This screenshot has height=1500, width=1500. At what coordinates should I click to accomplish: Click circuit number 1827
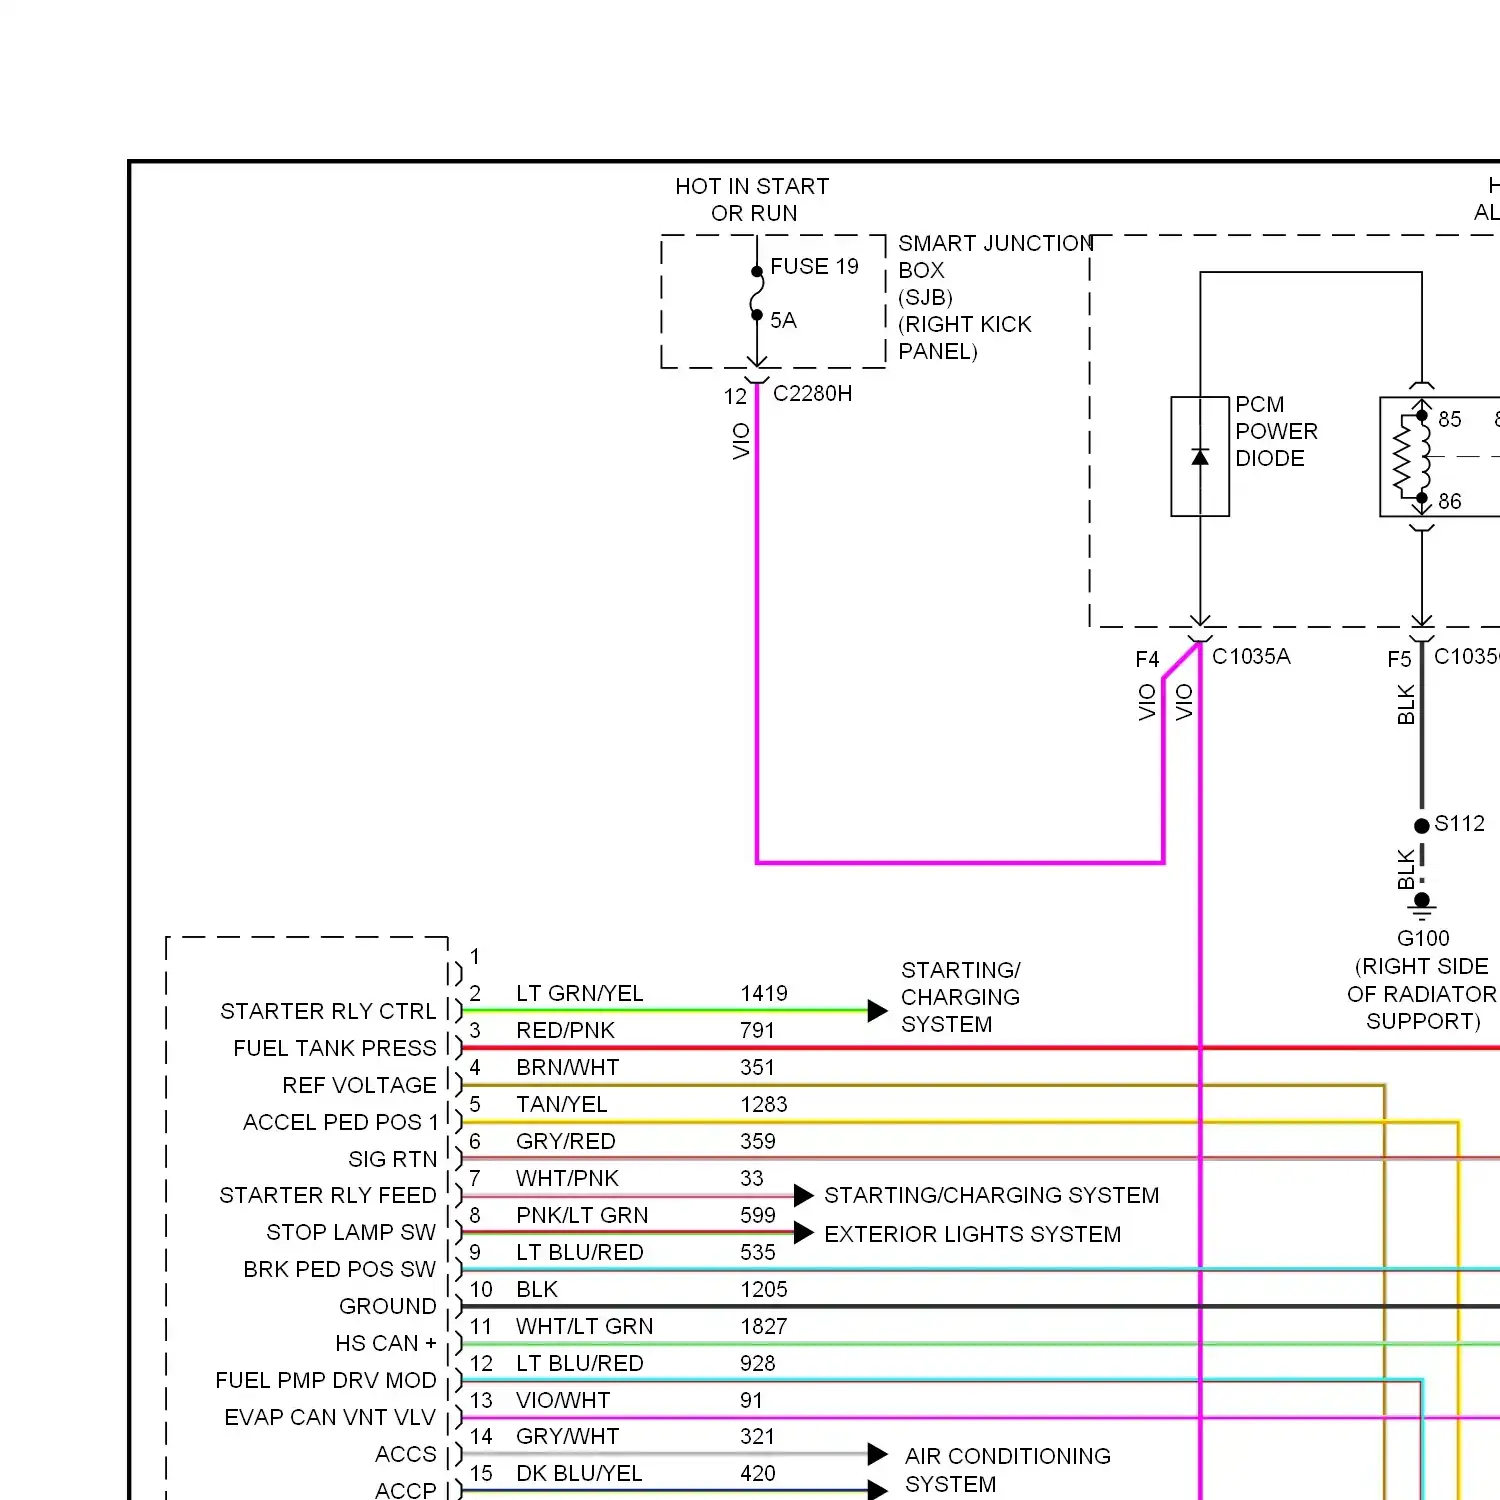click(764, 1327)
